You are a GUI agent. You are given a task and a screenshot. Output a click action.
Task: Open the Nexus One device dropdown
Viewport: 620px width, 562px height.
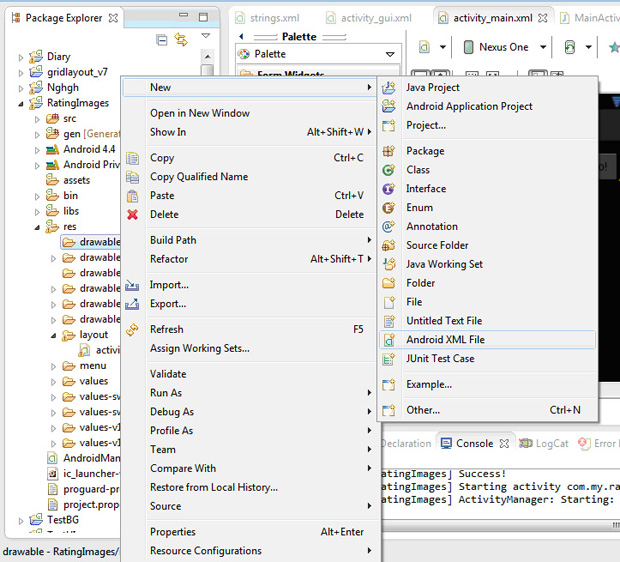(543, 47)
